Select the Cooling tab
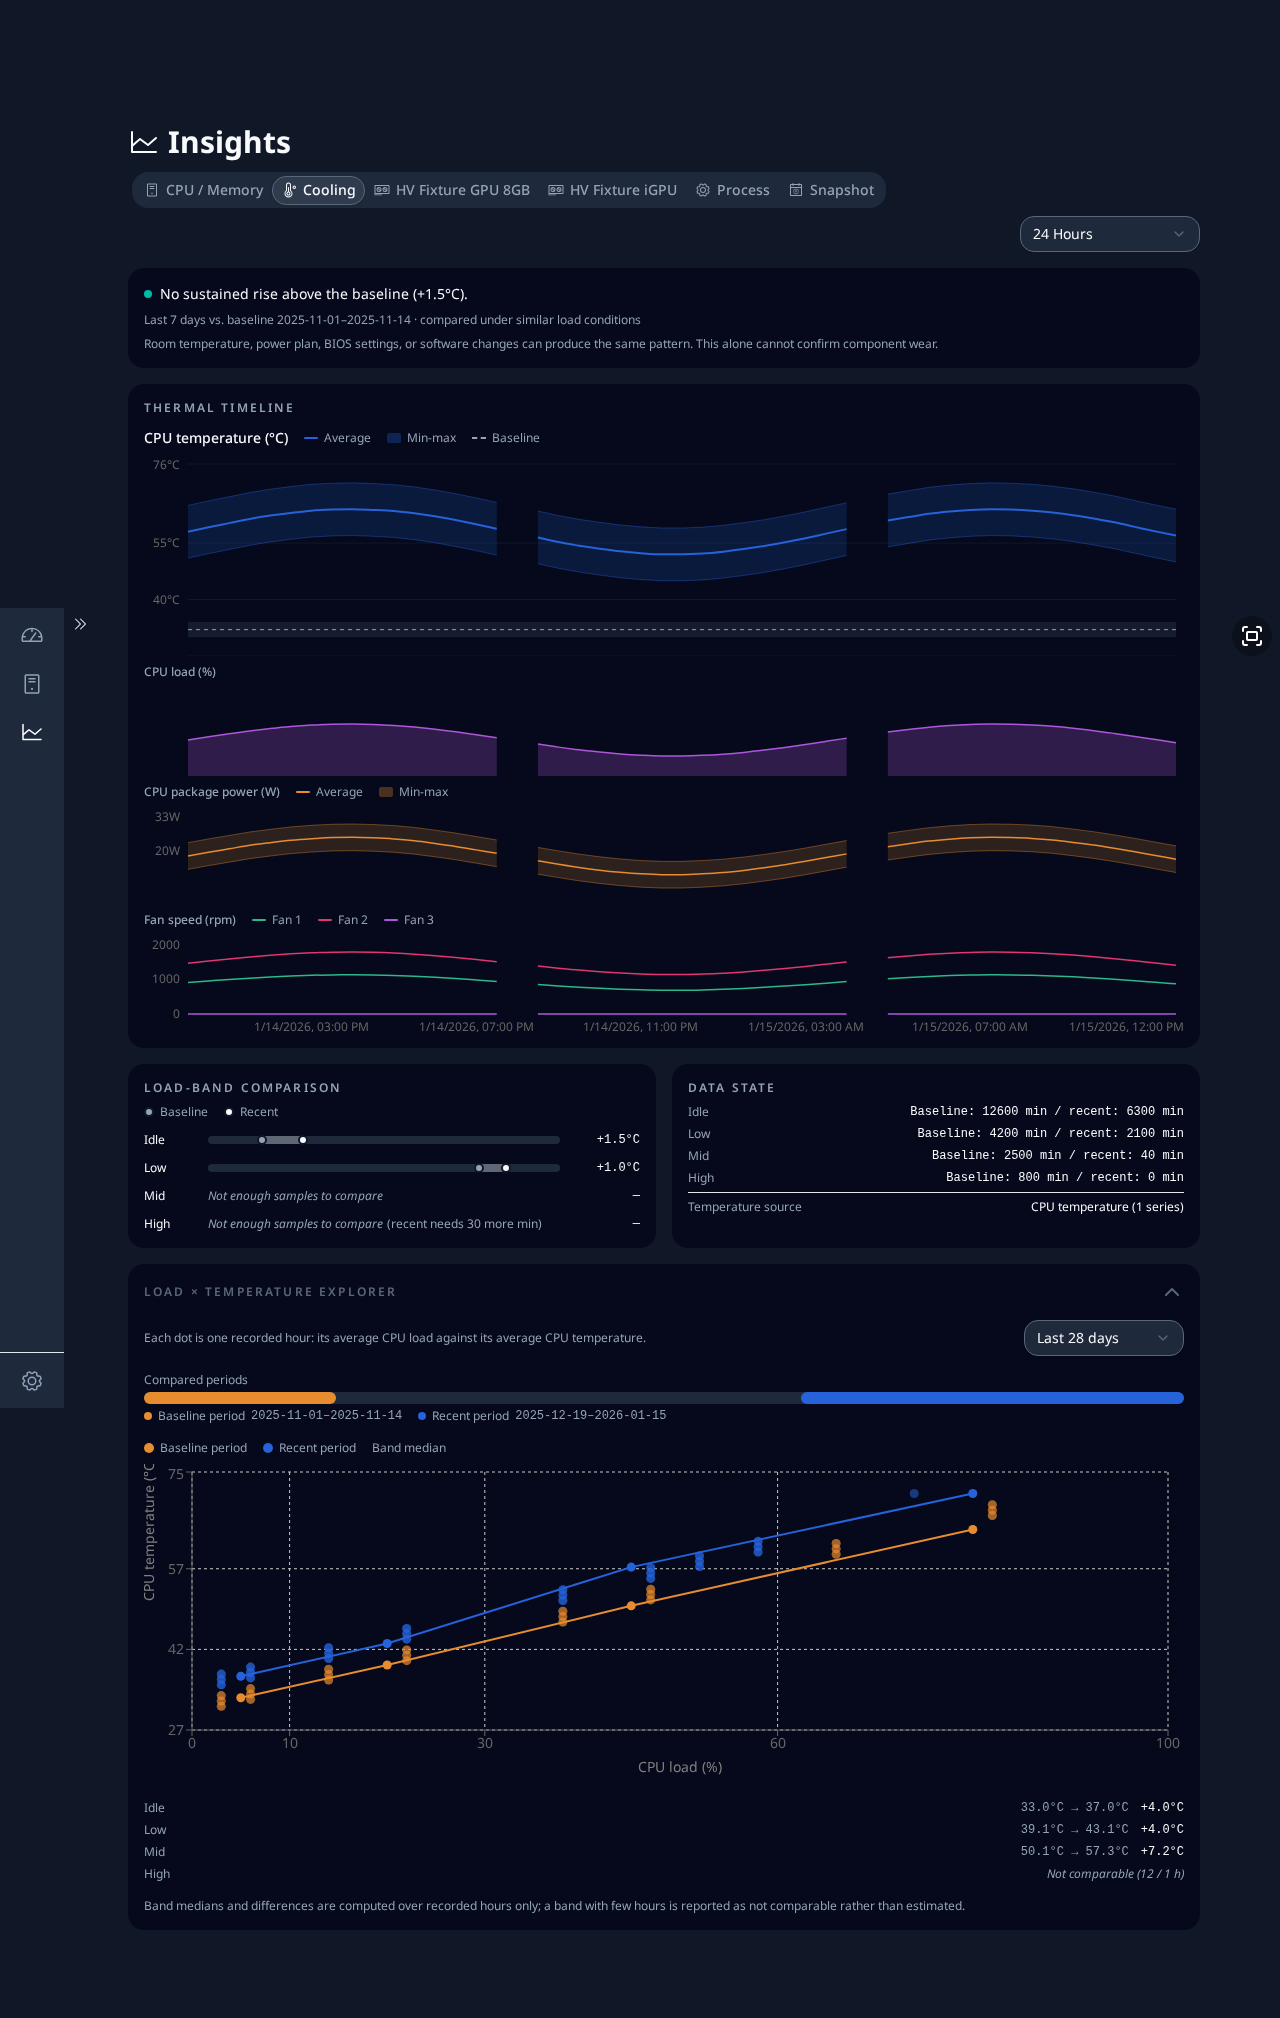 (319, 190)
